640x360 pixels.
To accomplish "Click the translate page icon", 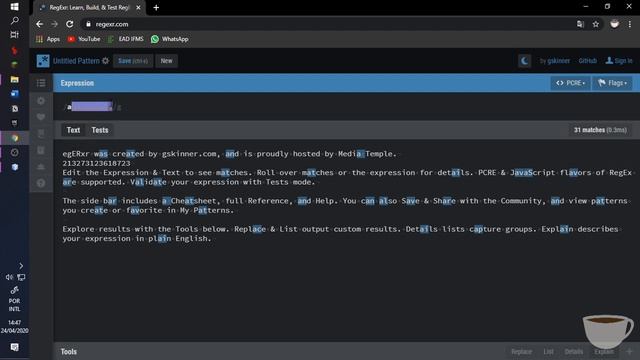I will [580, 24].
